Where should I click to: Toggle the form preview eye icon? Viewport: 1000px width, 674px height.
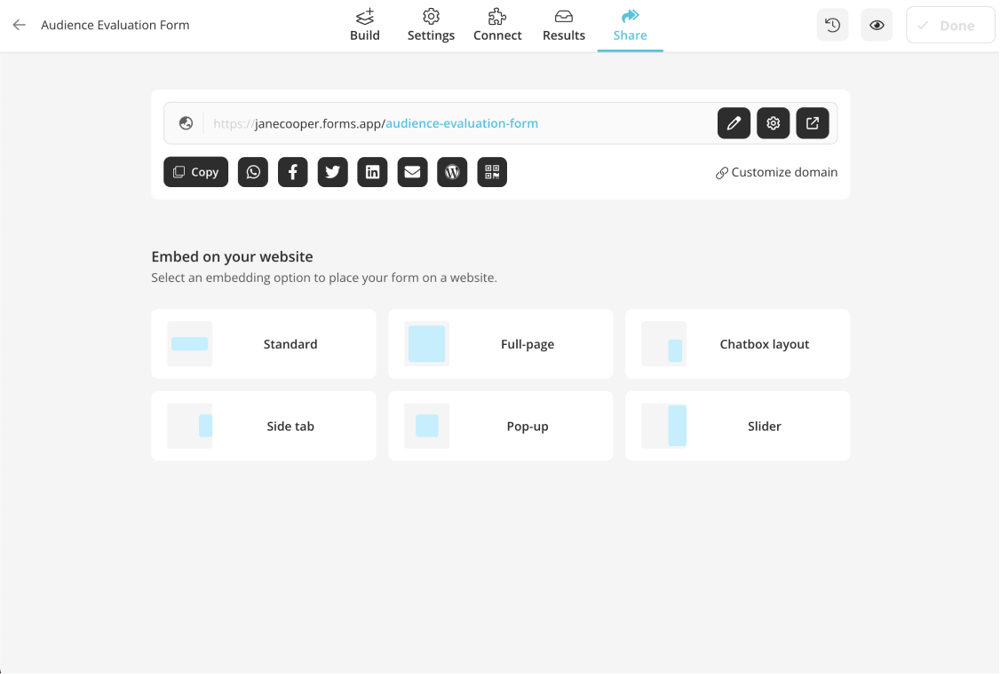coord(876,24)
